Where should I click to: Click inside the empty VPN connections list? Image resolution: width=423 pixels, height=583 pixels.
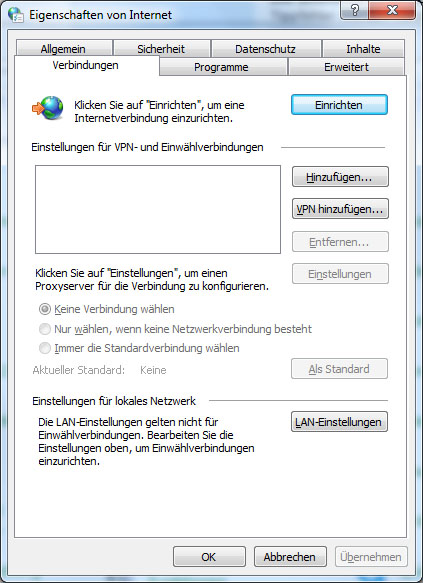[158, 209]
